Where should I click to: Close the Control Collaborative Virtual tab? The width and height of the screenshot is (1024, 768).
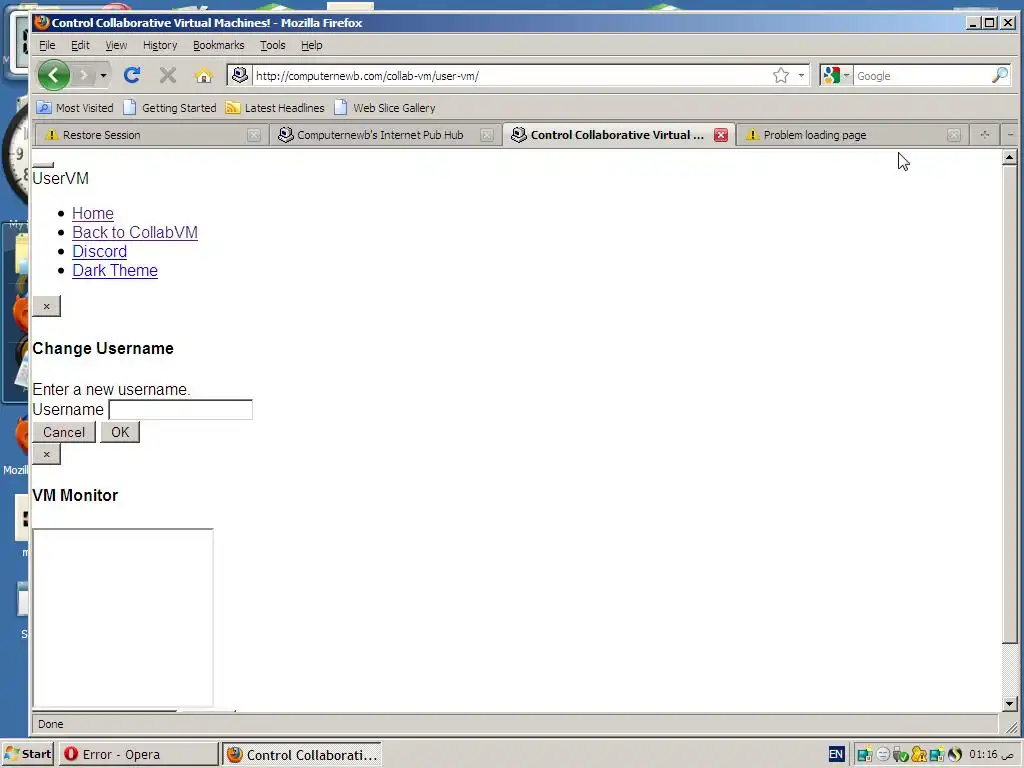coord(721,135)
